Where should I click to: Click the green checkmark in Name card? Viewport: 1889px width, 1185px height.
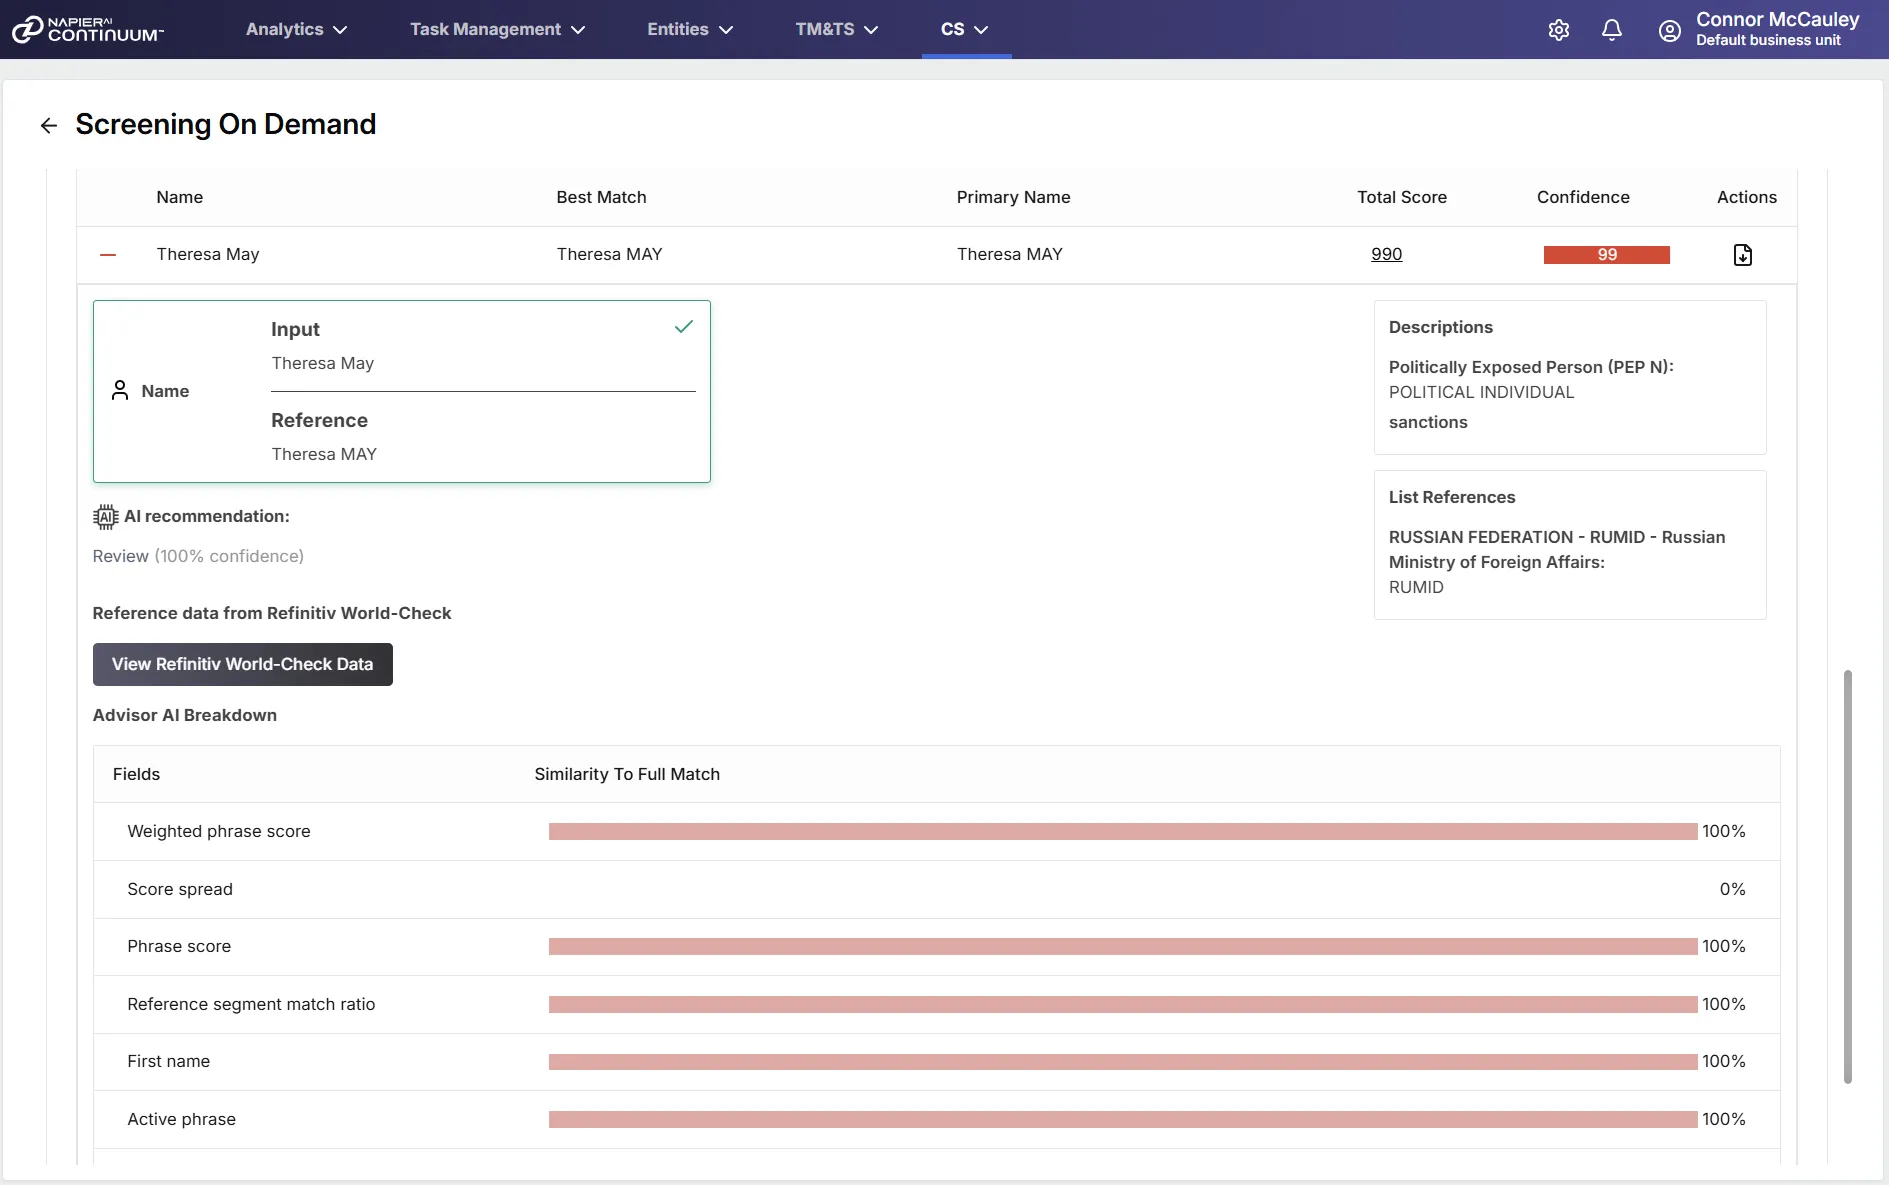point(684,326)
